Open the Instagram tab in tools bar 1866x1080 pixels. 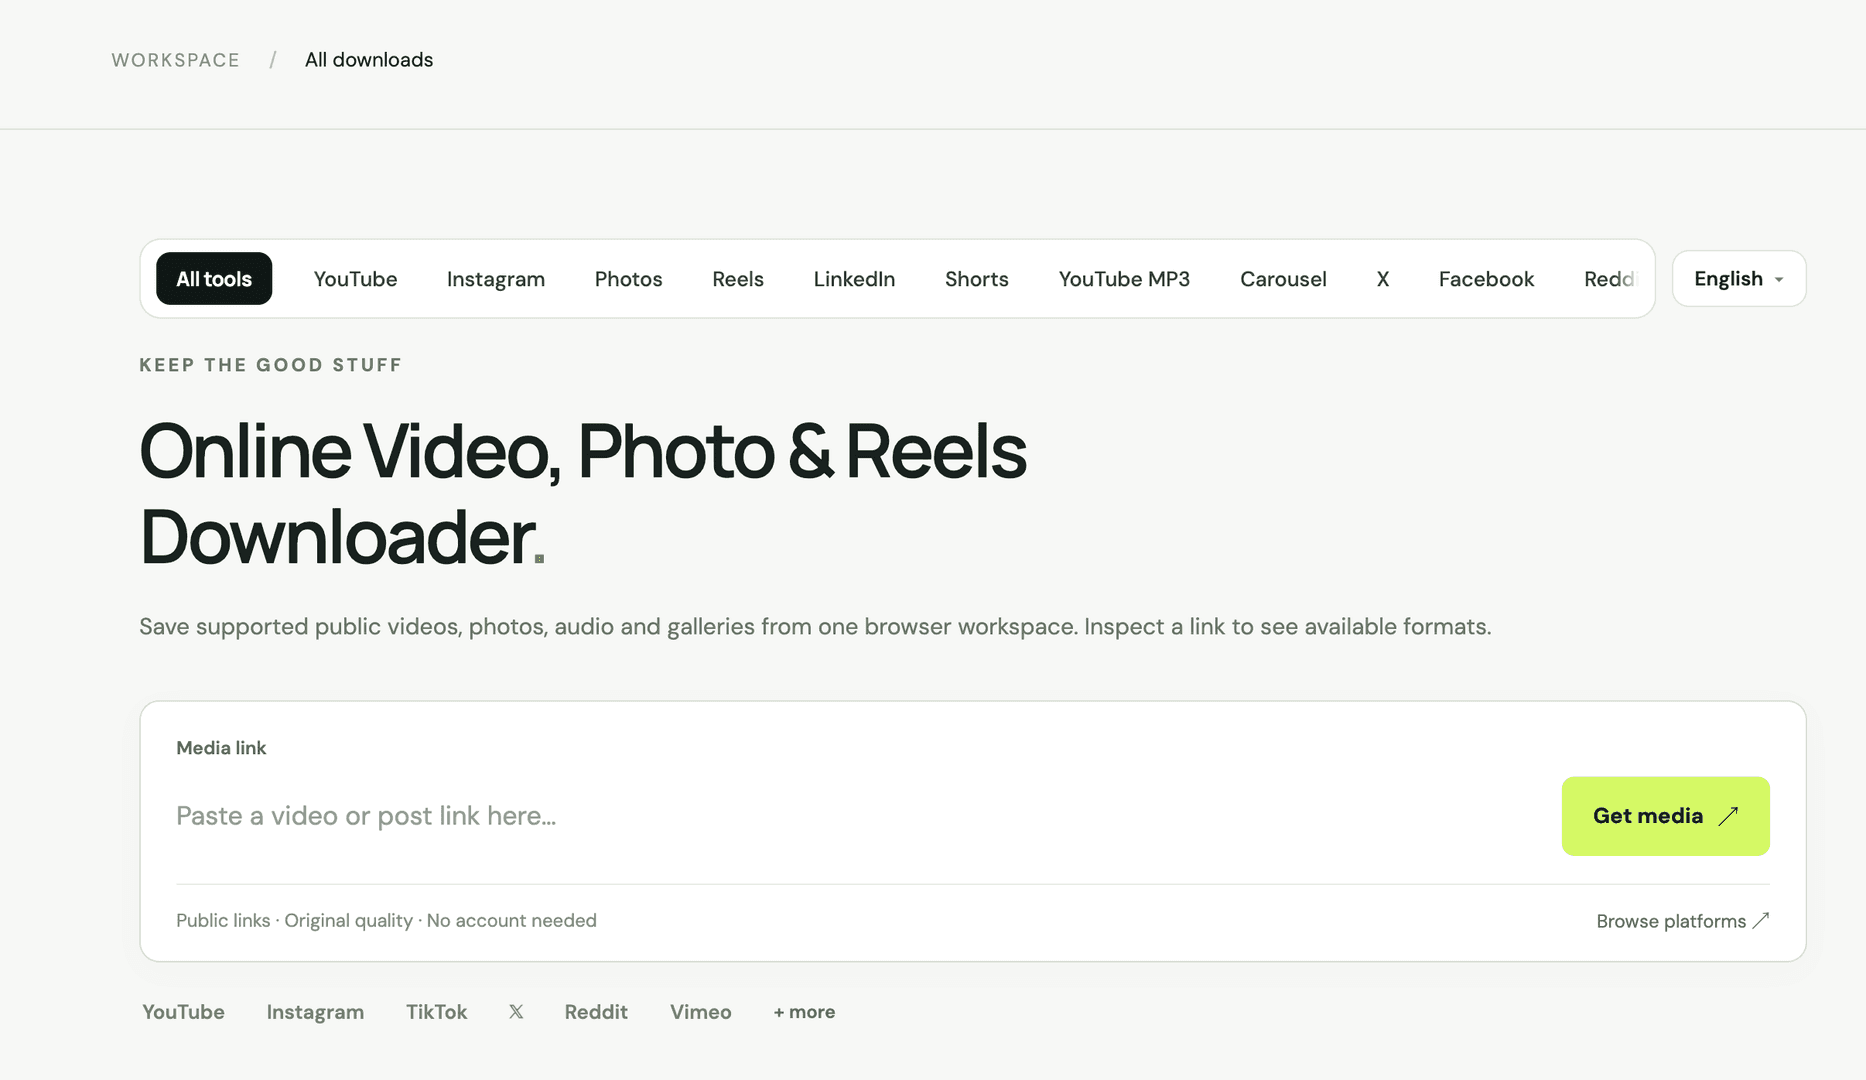click(496, 279)
